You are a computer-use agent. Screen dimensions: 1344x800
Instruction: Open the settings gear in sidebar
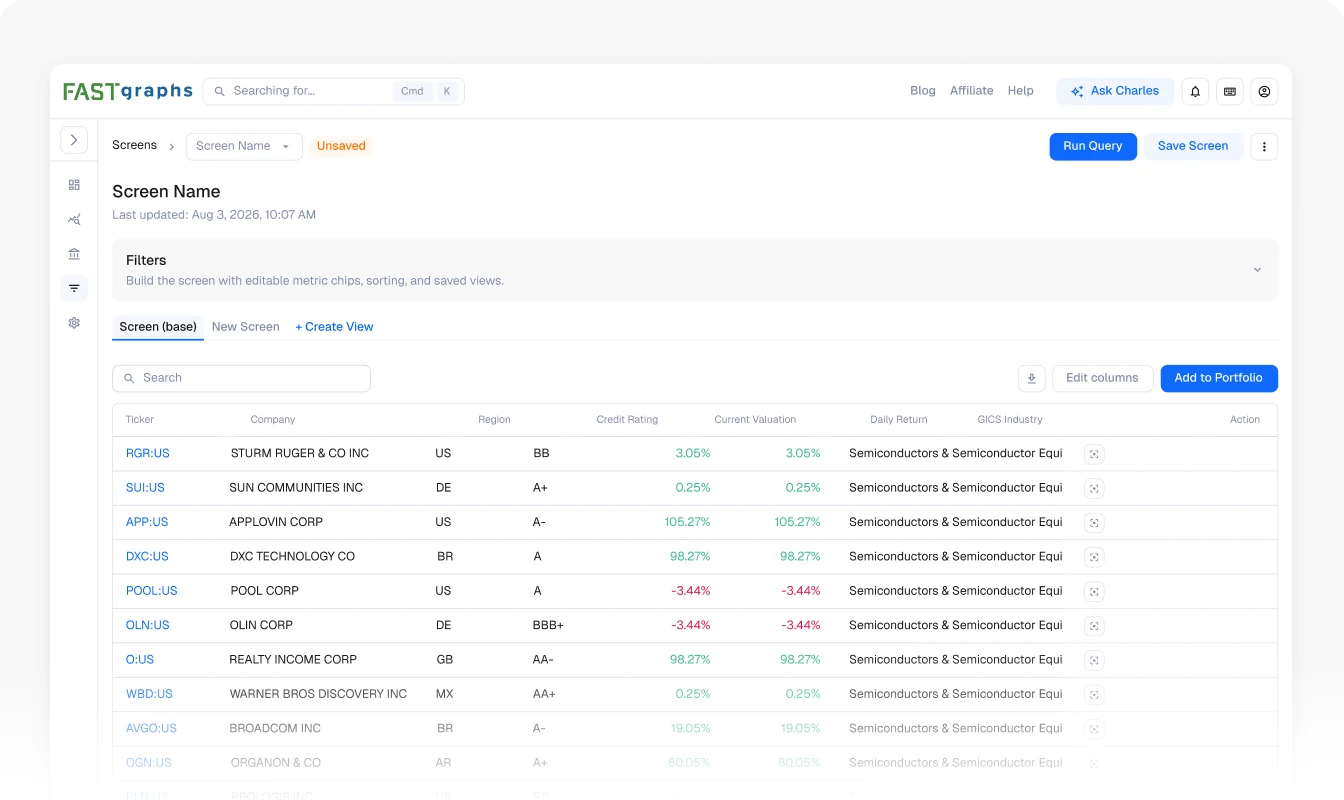click(x=74, y=323)
